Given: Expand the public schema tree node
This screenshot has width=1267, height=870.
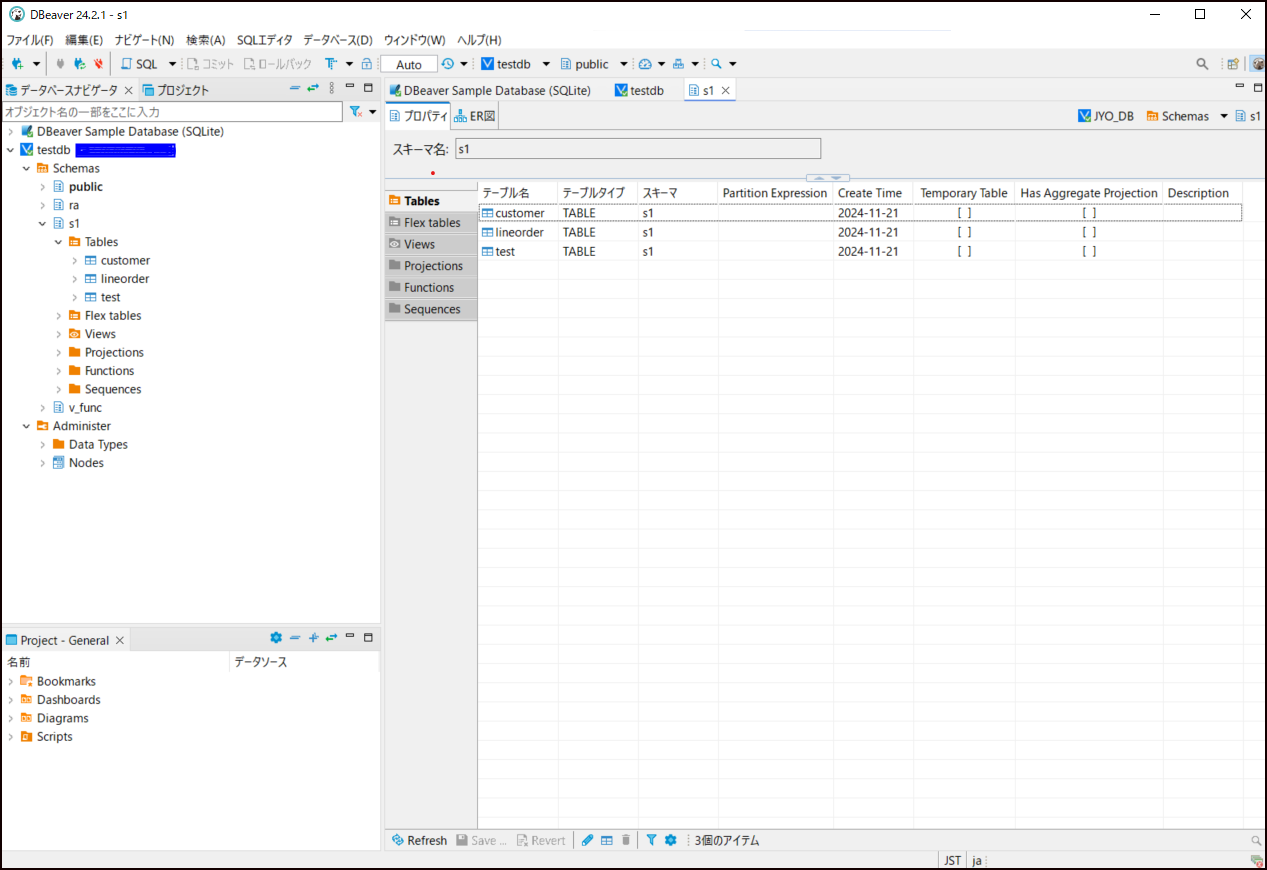Looking at the screenshot, I should (x=43, y=187).
